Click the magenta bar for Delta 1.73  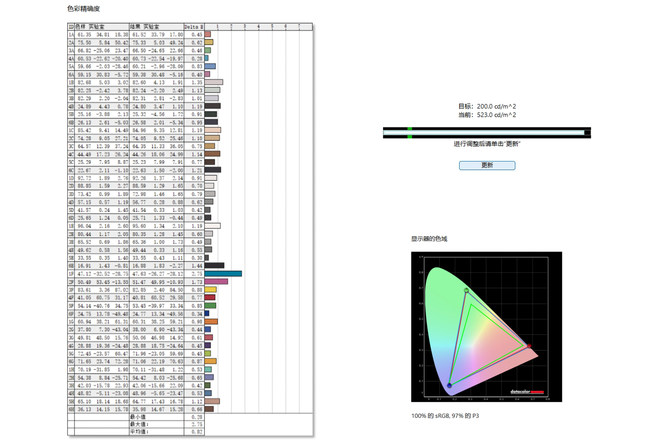(x=216, y=282)
